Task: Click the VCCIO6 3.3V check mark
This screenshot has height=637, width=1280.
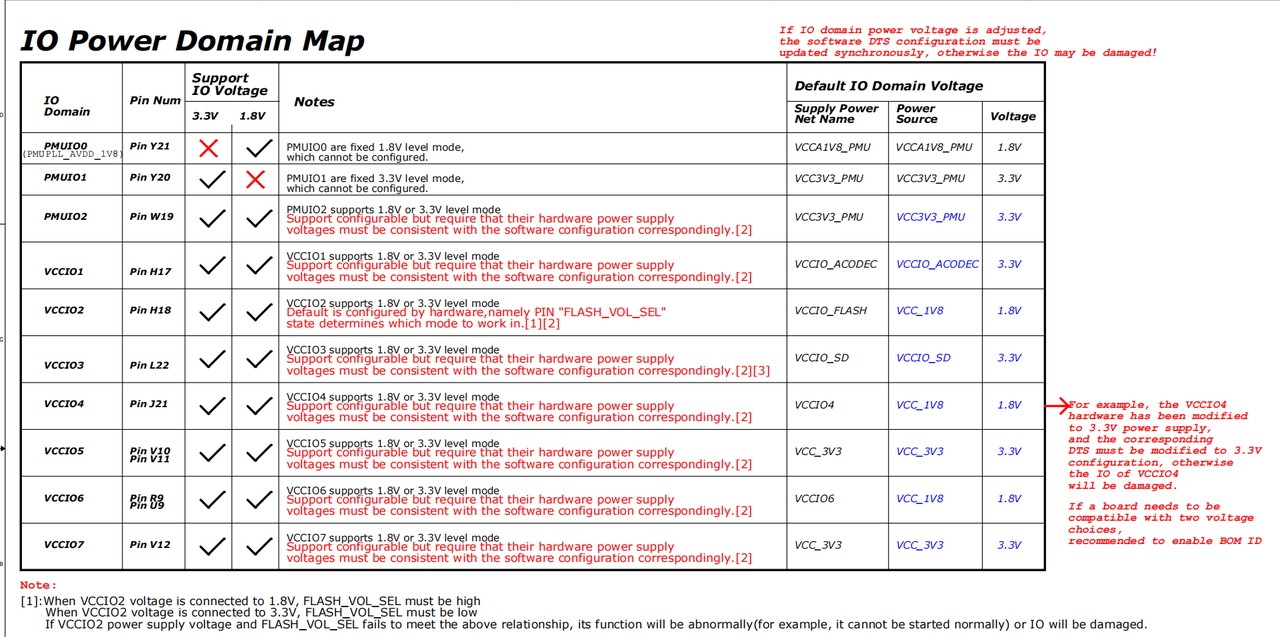Action: [212, 500]
